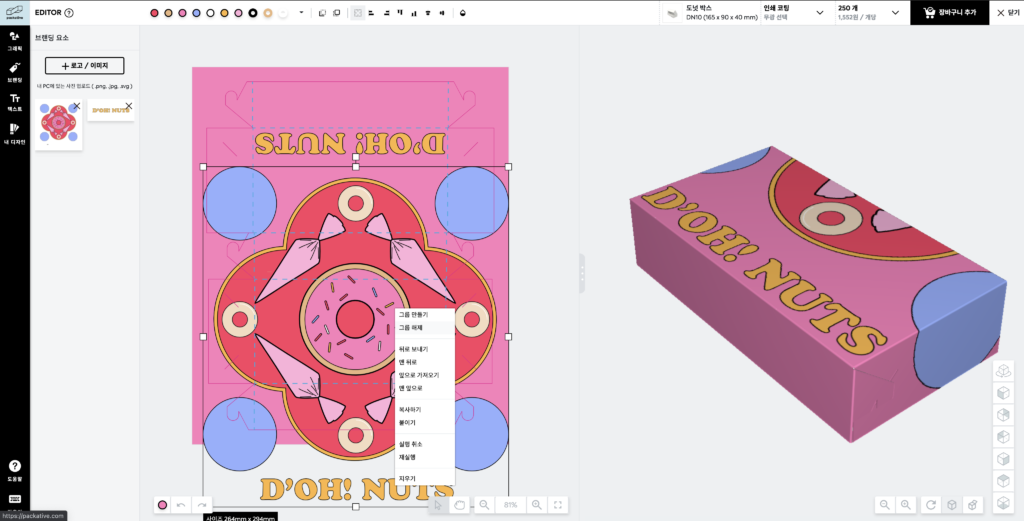Zoom in on the 3D preview
1024x521 pixels.
point(905,505)
